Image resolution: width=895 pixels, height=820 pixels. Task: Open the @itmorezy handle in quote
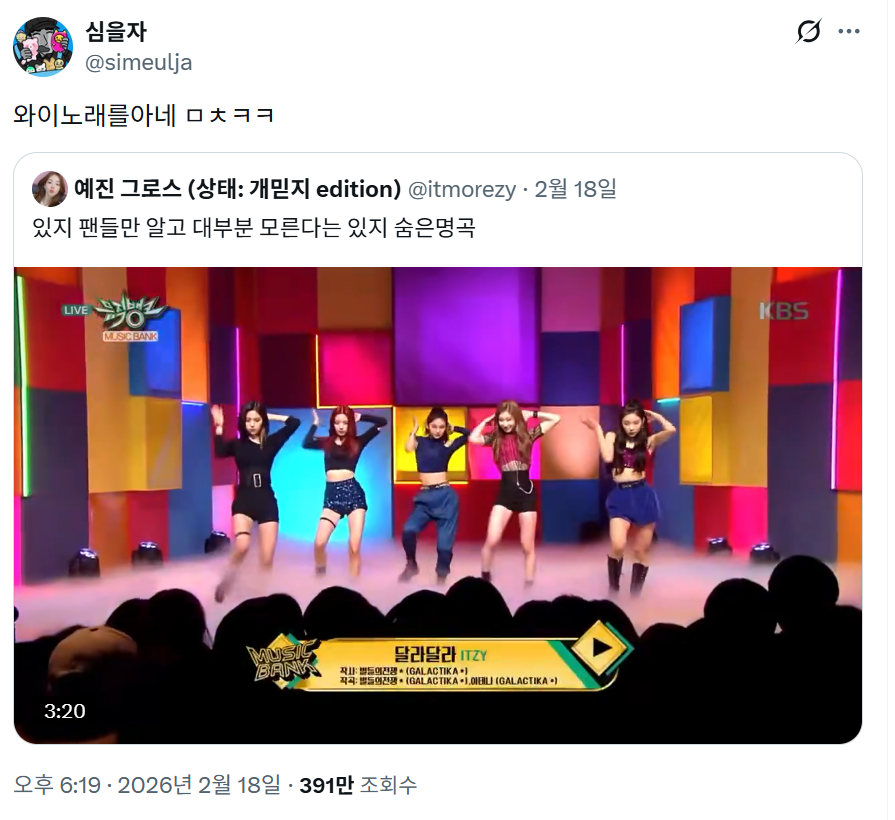[462, 189]
